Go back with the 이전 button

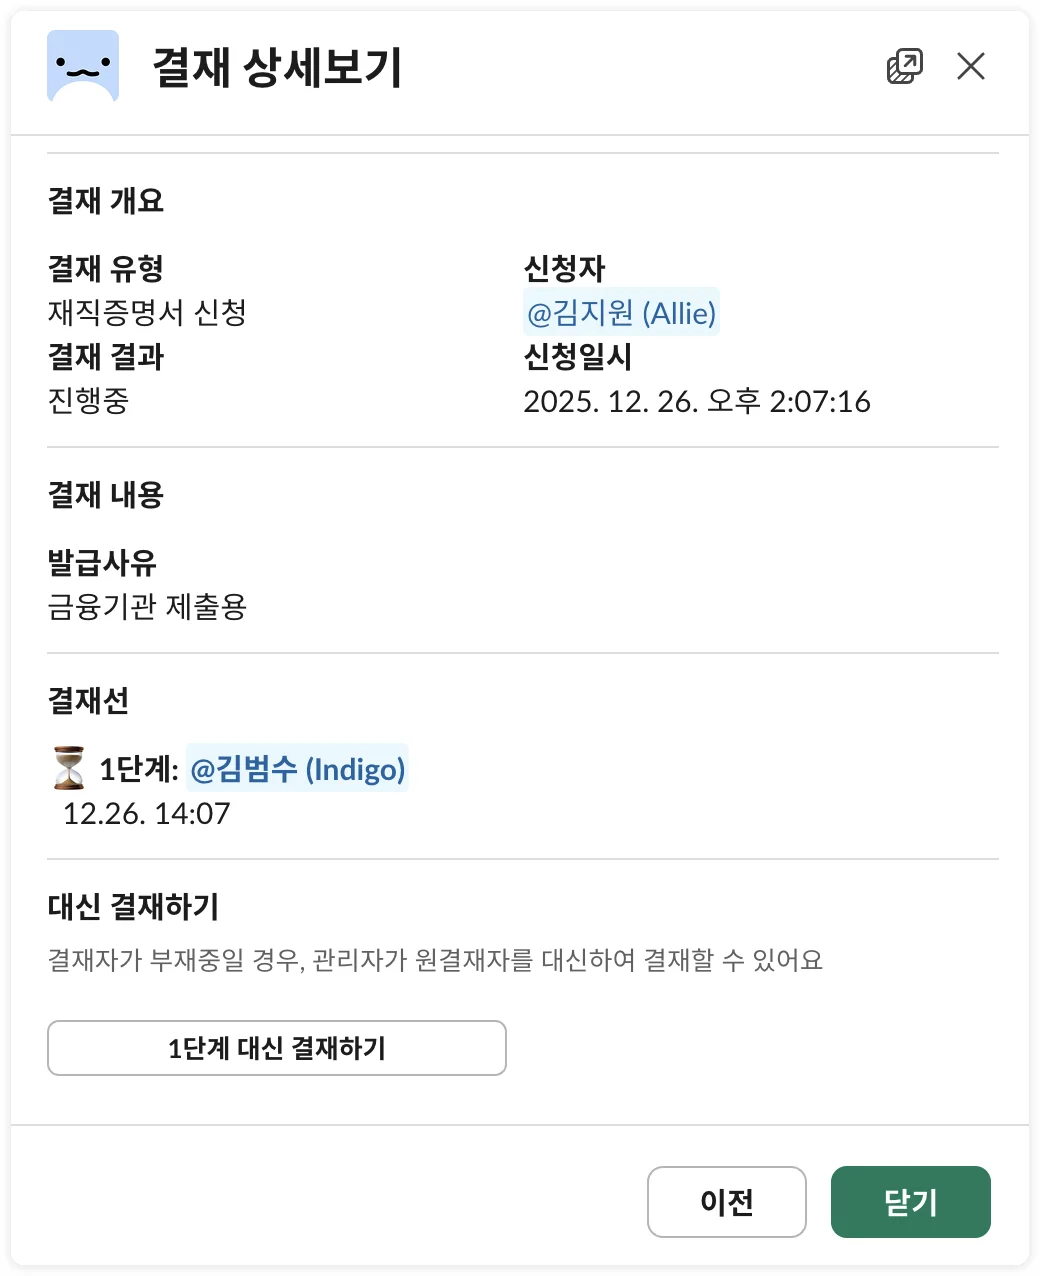(x=726, y=1201)
